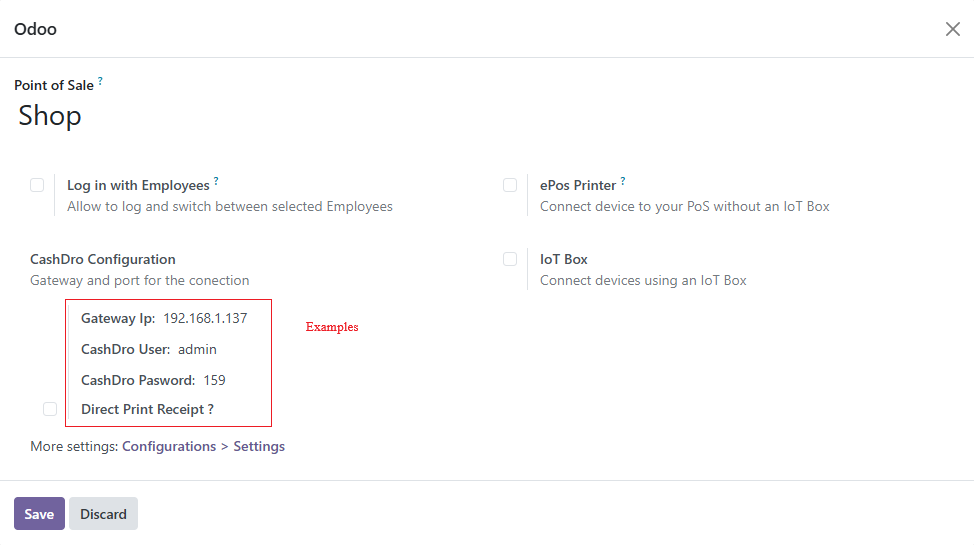Close the Odoo dialog with the X icon

[x=952, y=29]
